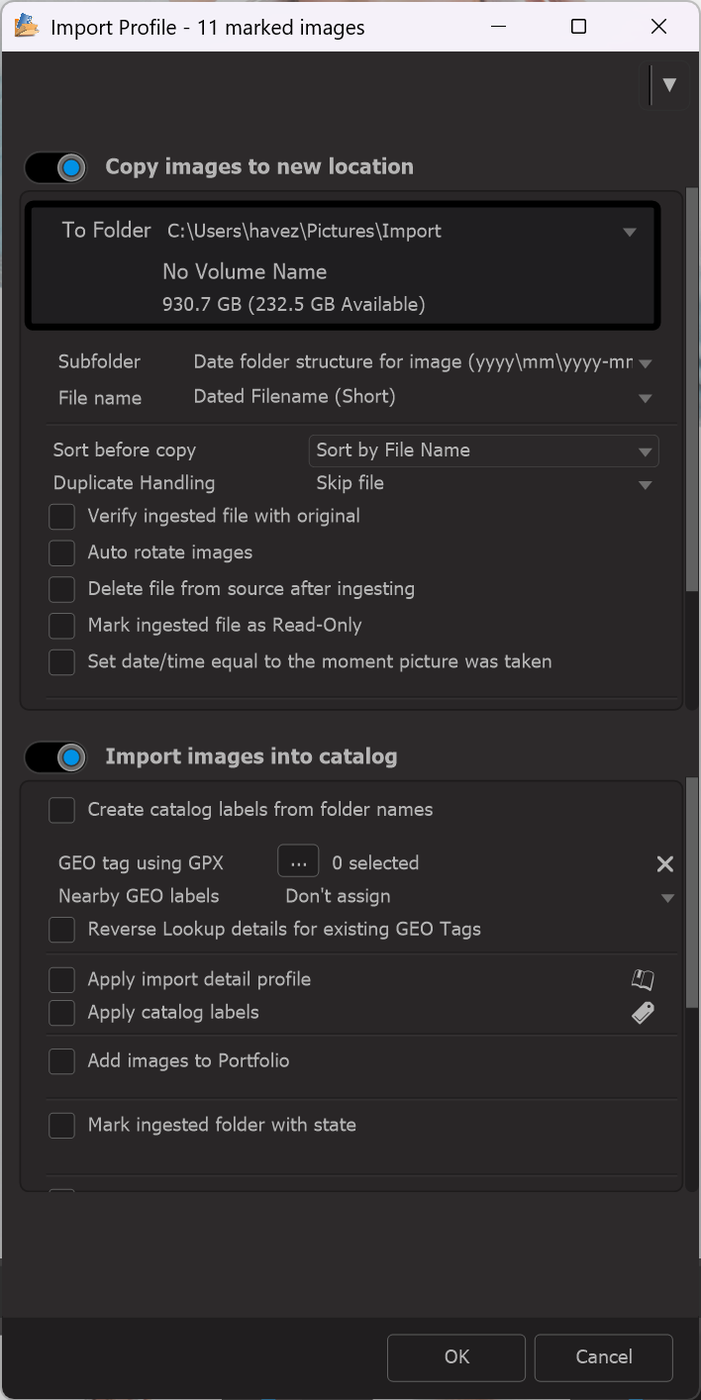Close the Import Profile window
701x1400 pixels.
click(x=659, y=27)
